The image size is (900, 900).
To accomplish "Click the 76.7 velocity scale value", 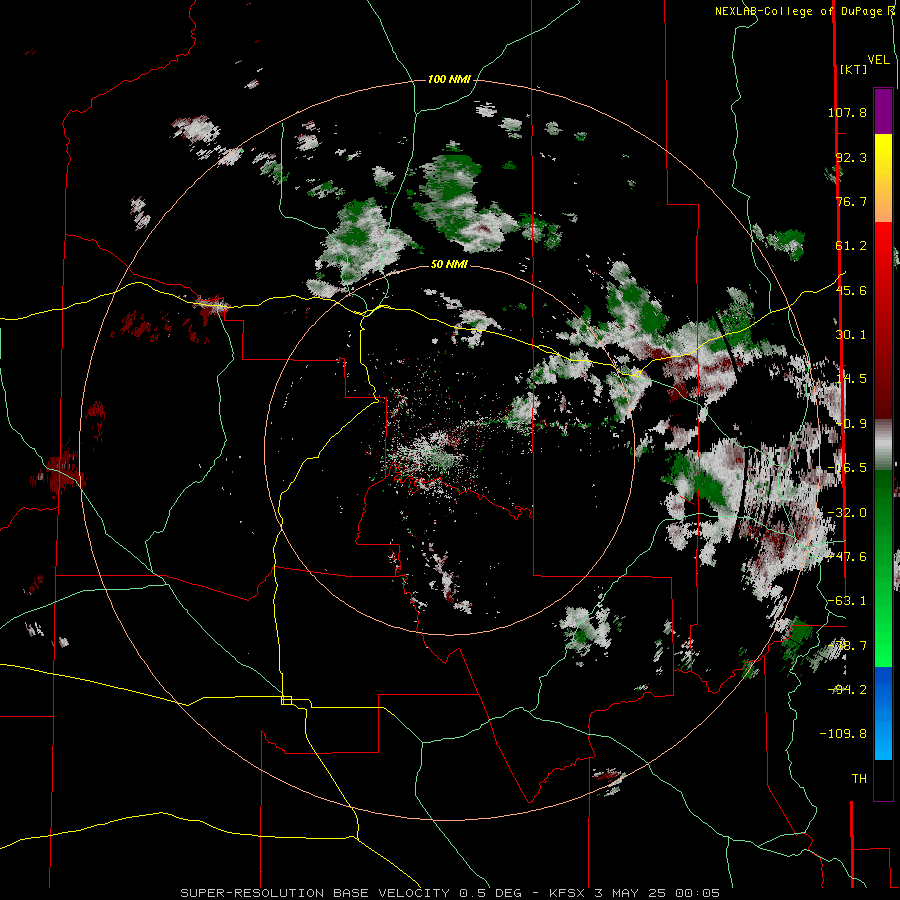I will tap(851, 201).
